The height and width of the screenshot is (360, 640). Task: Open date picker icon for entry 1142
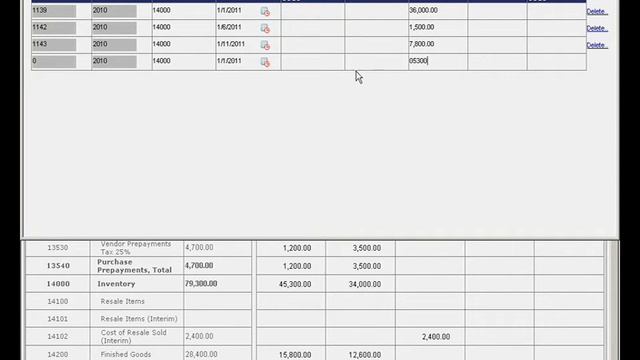click(x=265, y=28)
